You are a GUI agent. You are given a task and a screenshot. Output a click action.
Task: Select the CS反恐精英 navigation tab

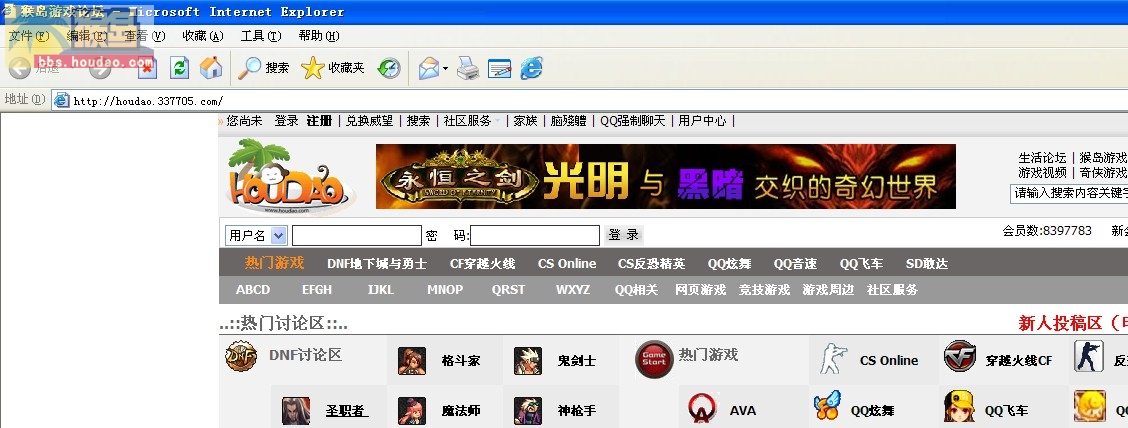[x=652, y=264]
